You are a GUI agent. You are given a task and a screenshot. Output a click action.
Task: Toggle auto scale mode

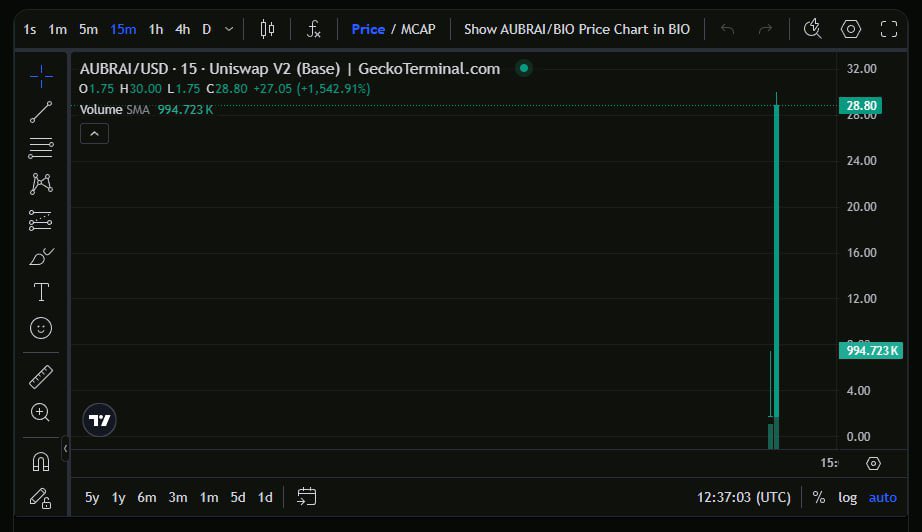tap(883, 497)
